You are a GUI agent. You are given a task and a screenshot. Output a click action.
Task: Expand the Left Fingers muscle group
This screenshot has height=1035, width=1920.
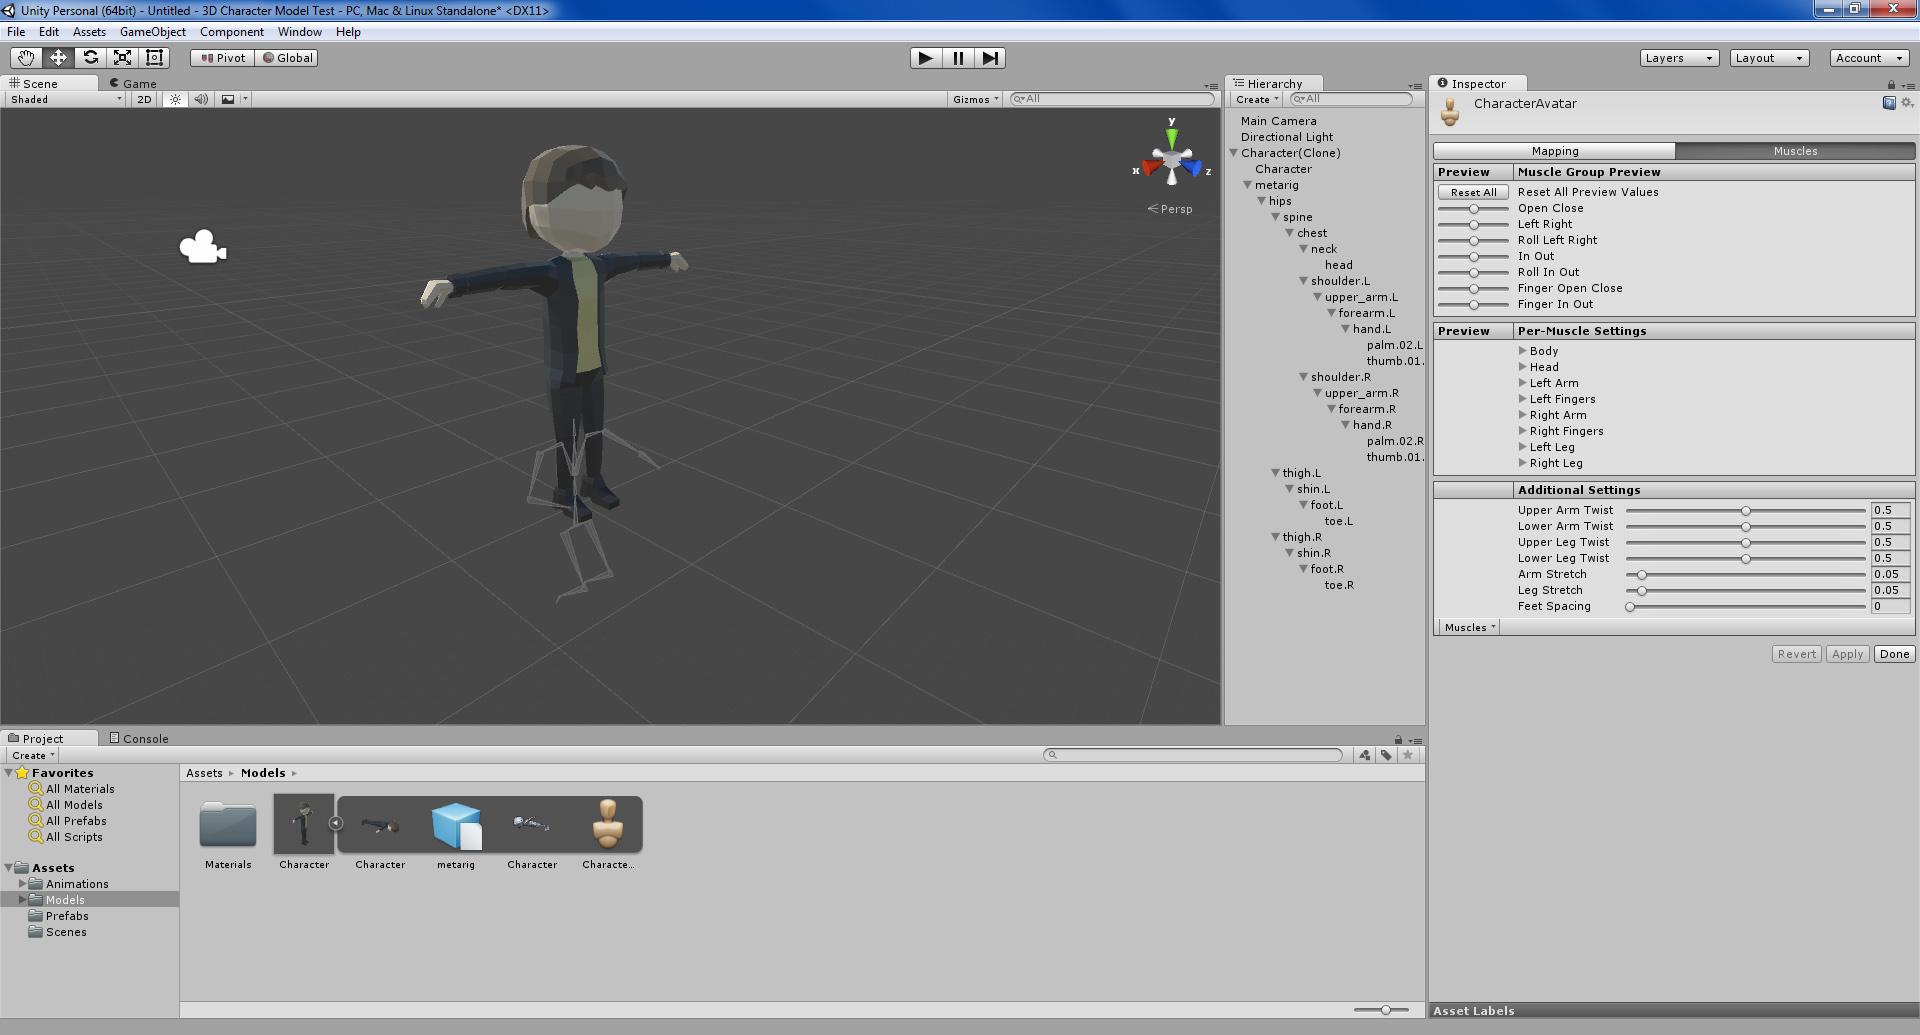click(1523, 399)
